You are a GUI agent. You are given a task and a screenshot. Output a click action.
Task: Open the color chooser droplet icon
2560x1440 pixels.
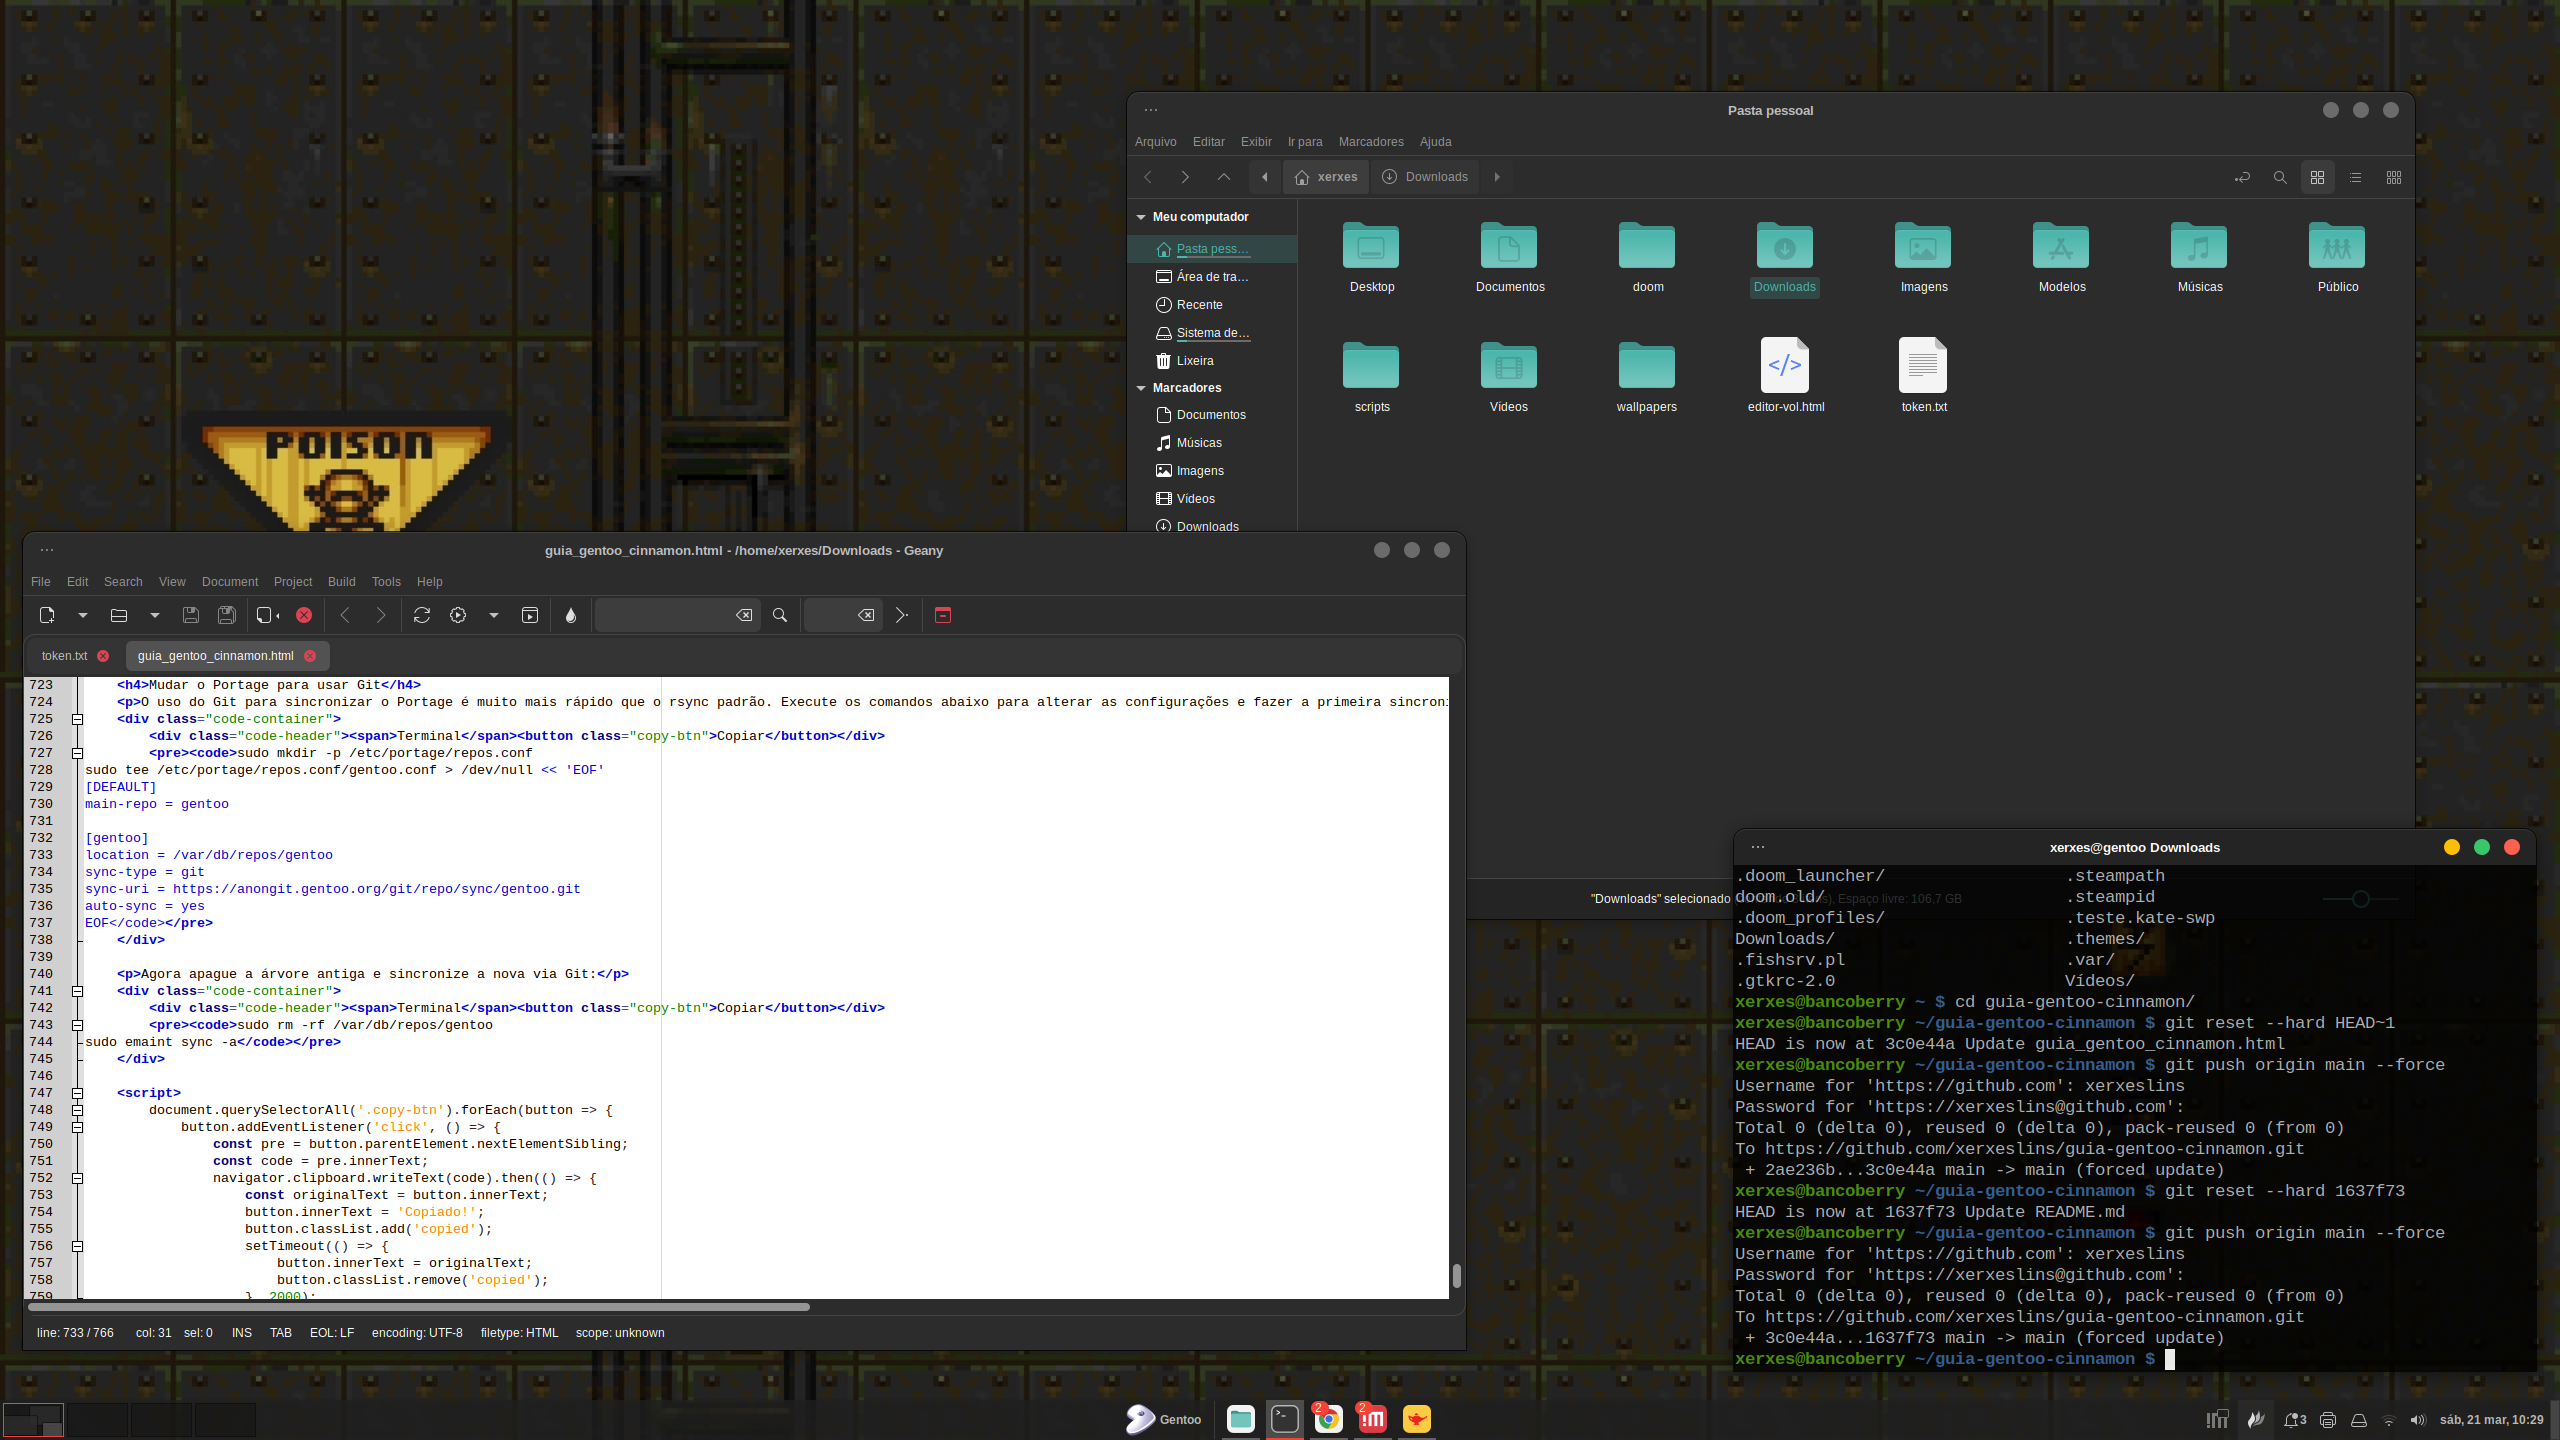coord(570,615)
